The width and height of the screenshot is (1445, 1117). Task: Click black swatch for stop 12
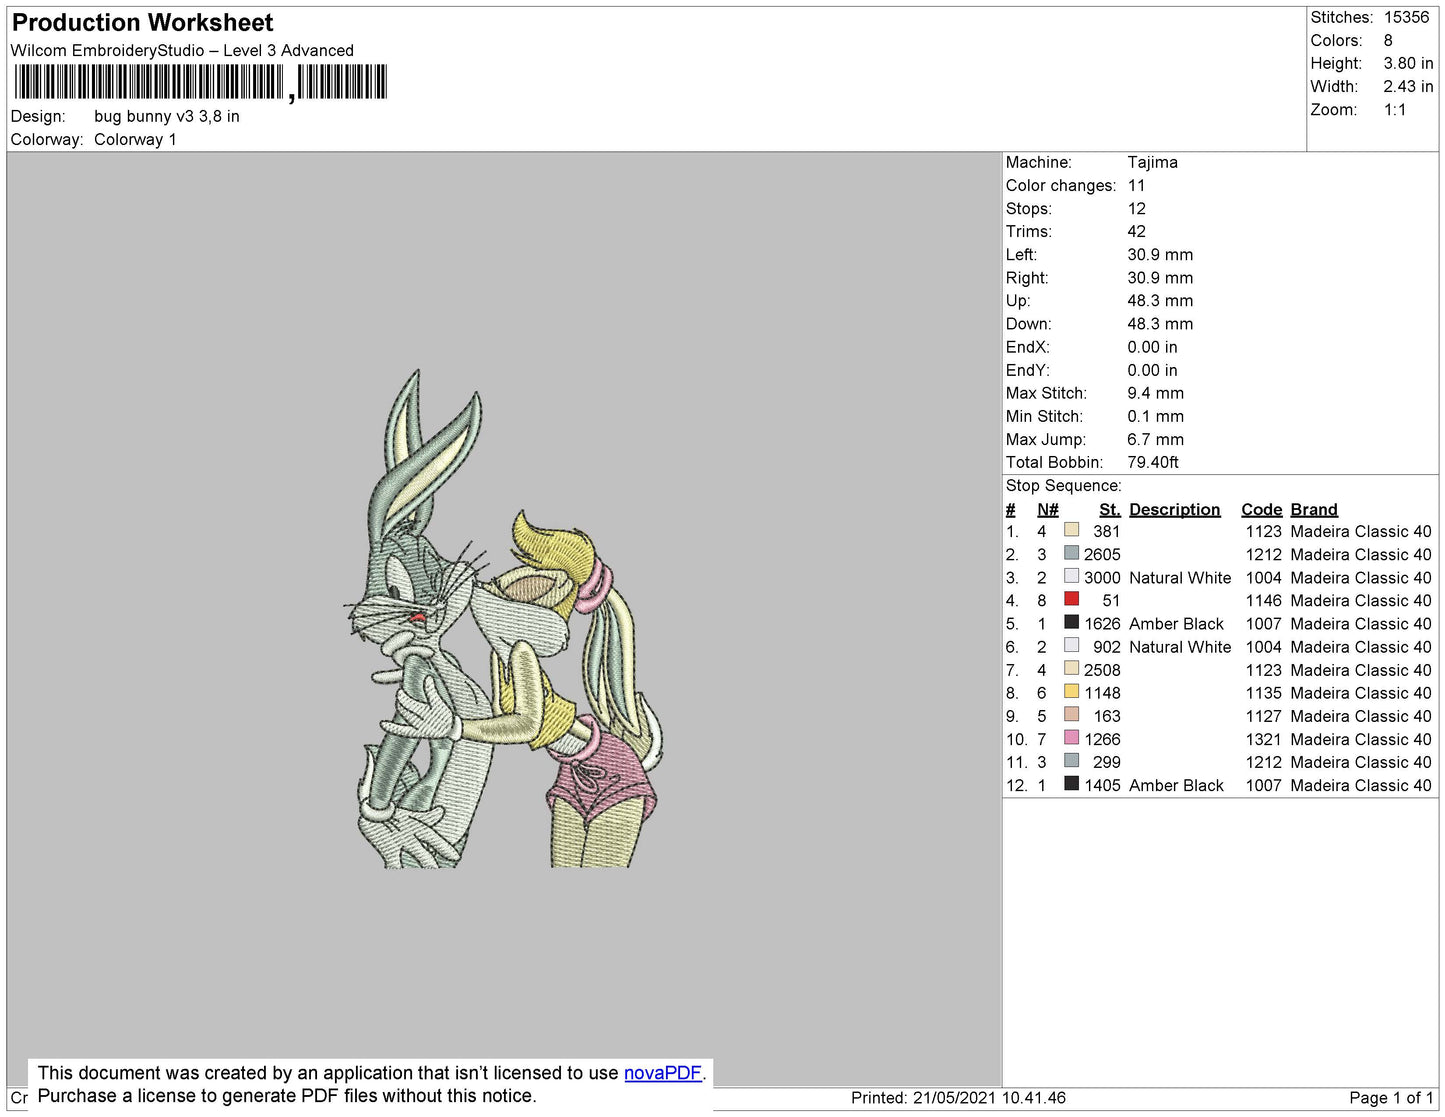1072,784
